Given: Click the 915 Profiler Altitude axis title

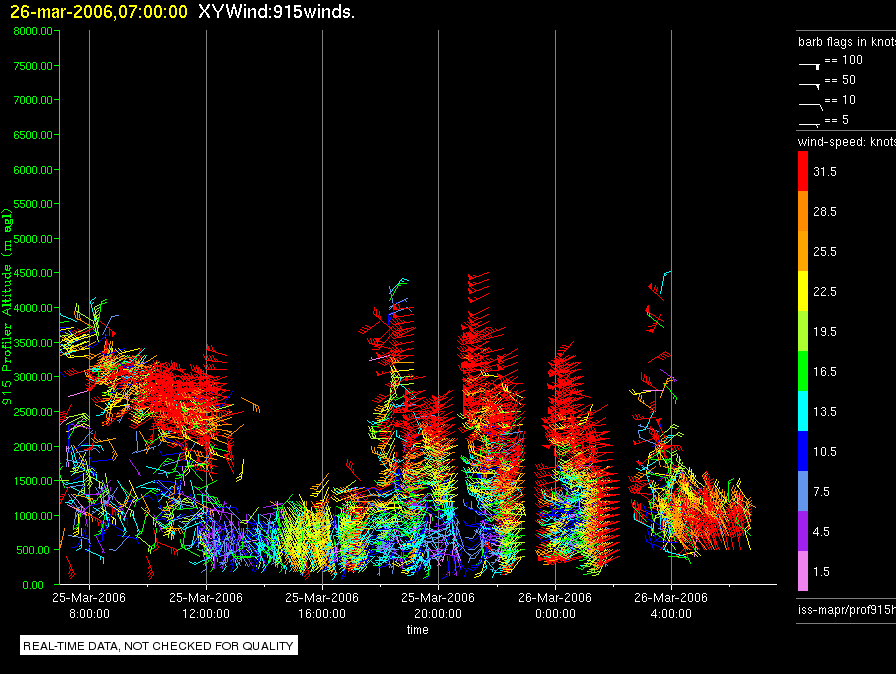Looking at the screenshot, I should [7, 307].
